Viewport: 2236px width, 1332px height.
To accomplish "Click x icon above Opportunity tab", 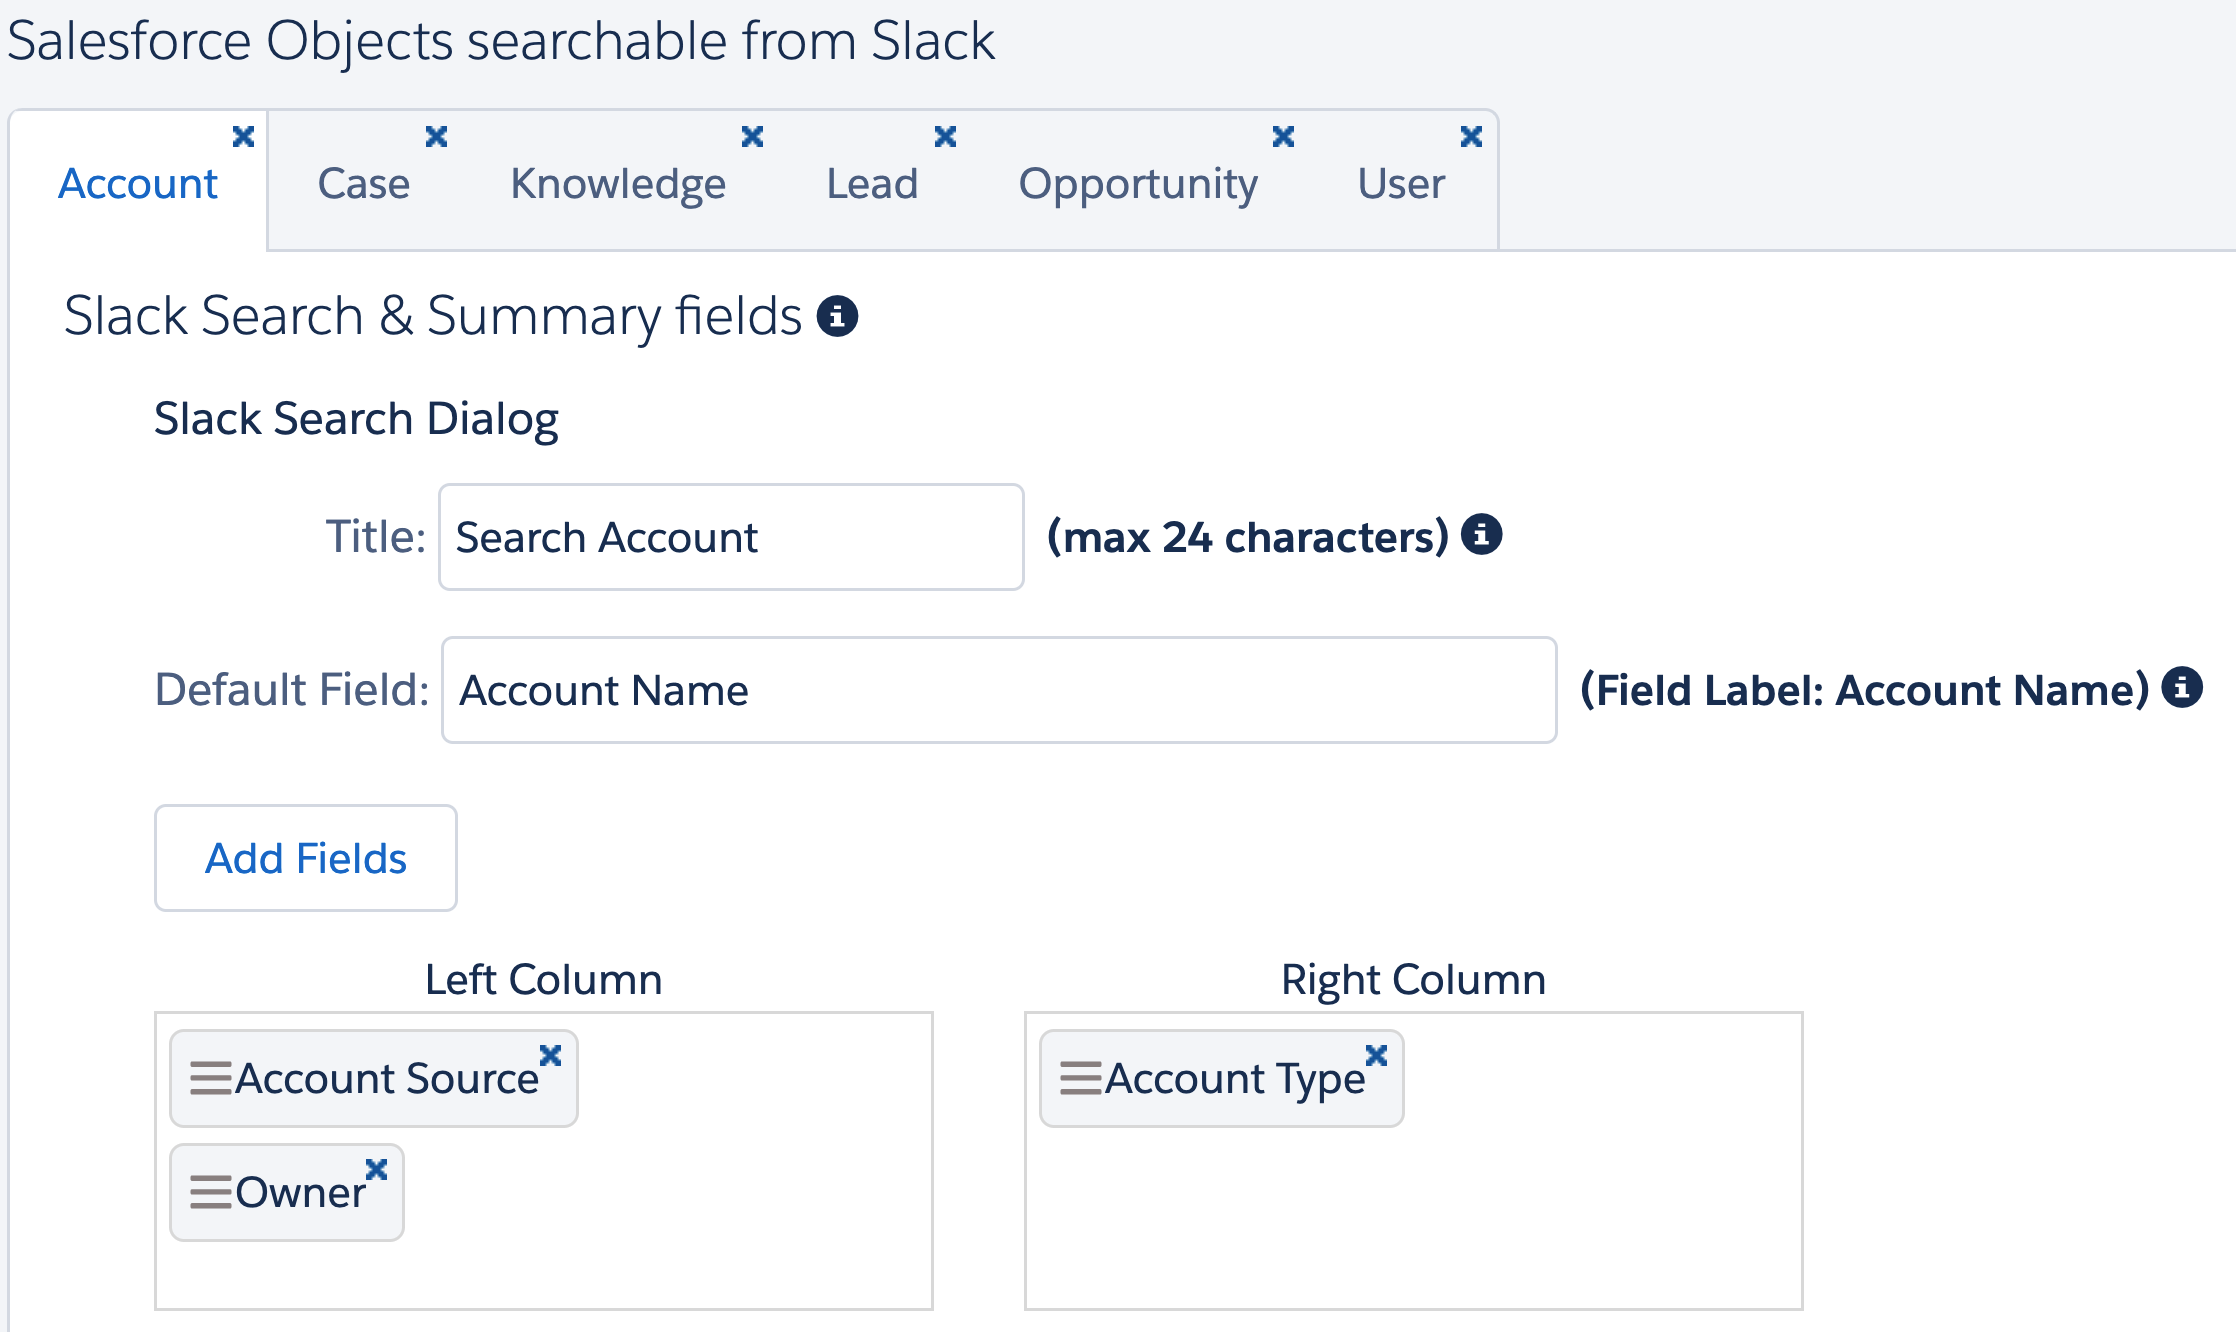I will pos(1283,137).
